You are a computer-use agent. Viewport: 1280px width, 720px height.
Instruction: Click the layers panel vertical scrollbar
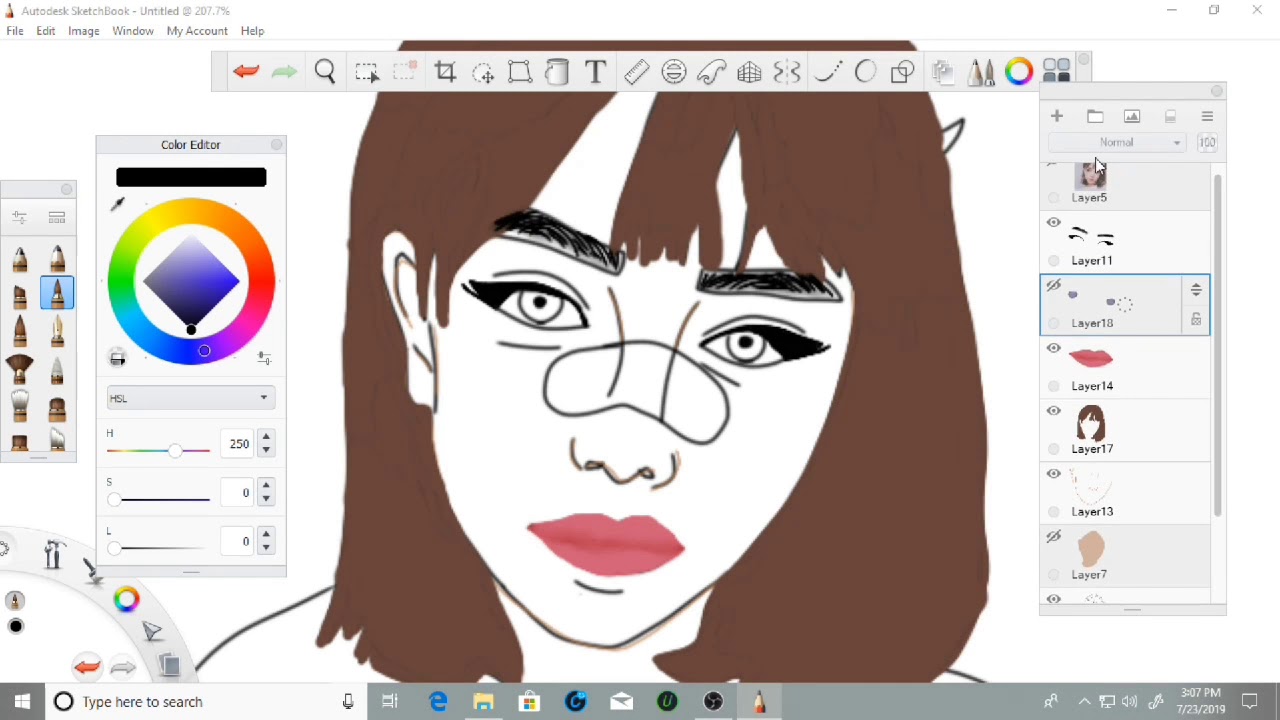[1218, 345]
